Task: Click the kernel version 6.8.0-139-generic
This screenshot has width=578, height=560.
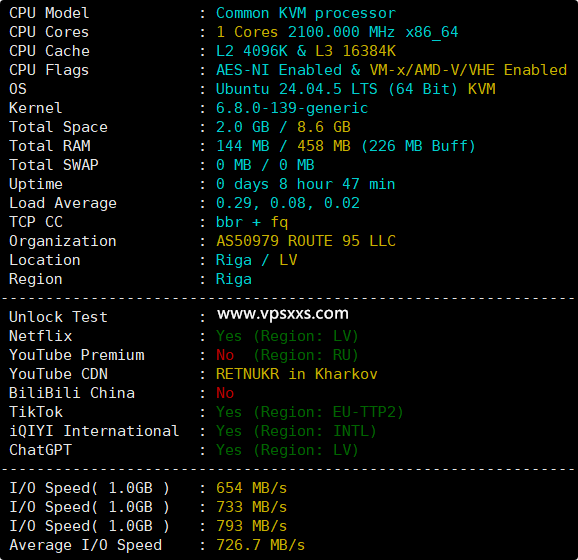Action: (292, 108)
